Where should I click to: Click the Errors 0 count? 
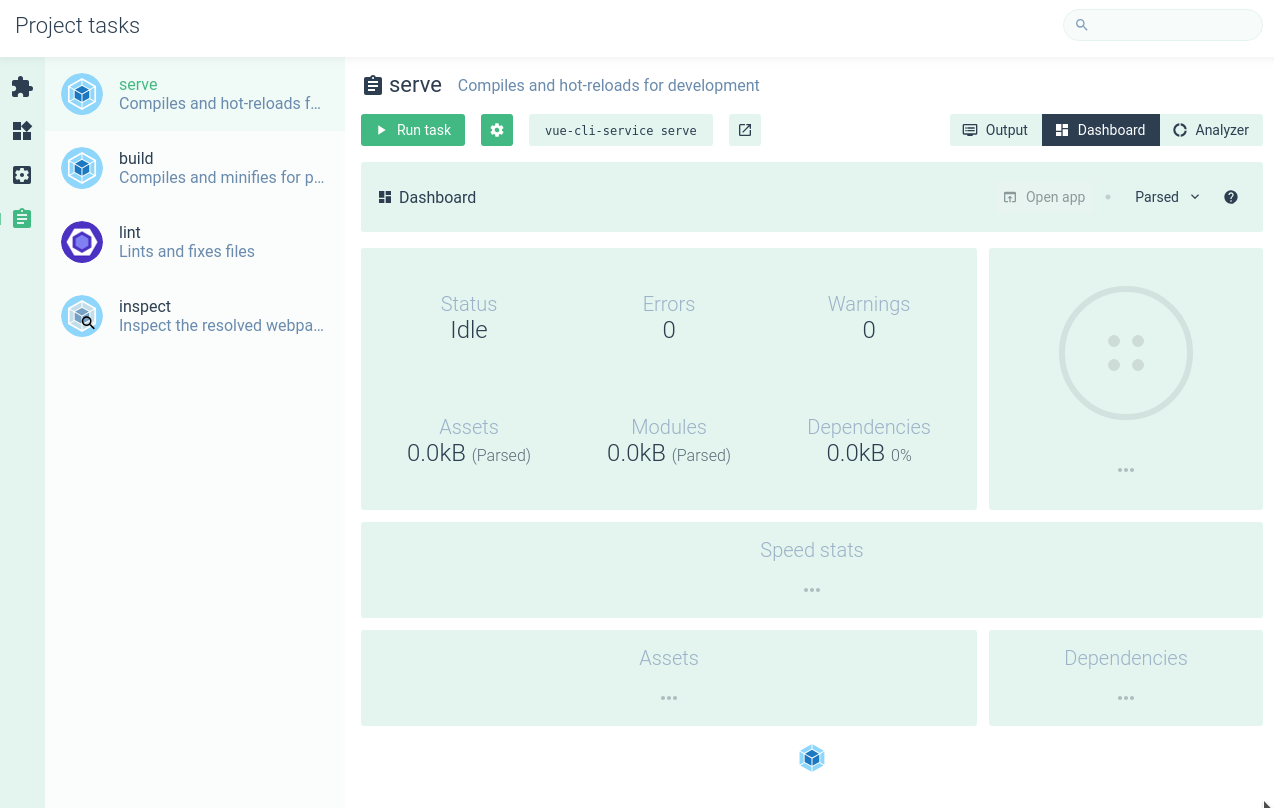tap(669, 330)
